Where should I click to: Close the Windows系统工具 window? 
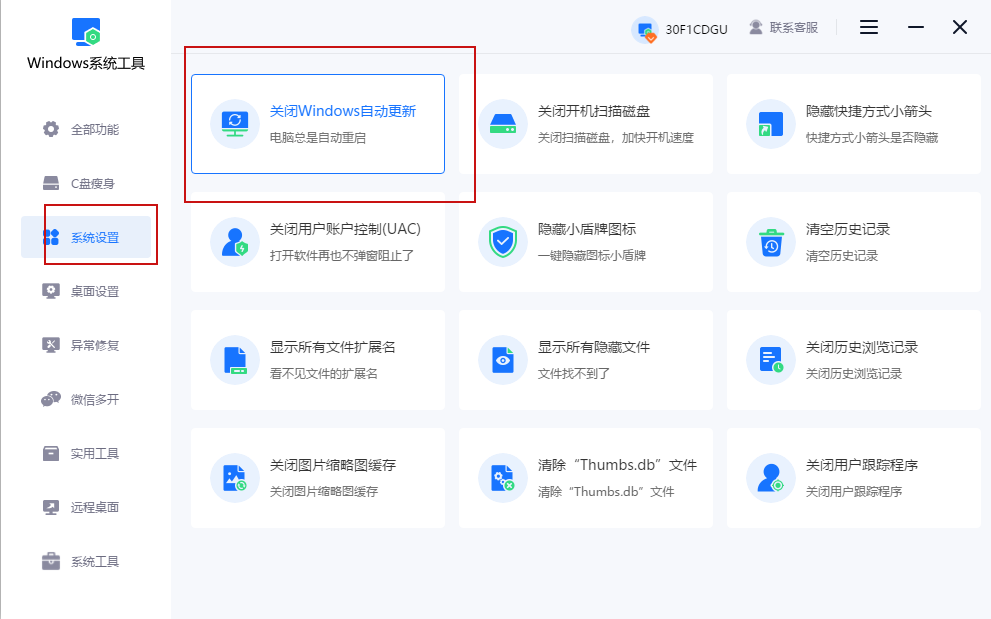coord(959,27)
